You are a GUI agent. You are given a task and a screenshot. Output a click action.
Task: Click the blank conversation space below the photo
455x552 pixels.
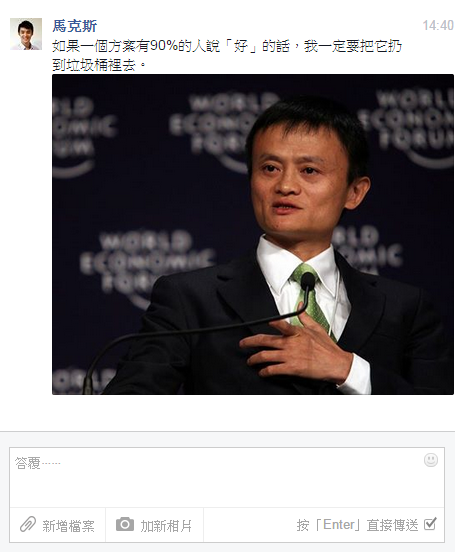[x=227, y=413]
